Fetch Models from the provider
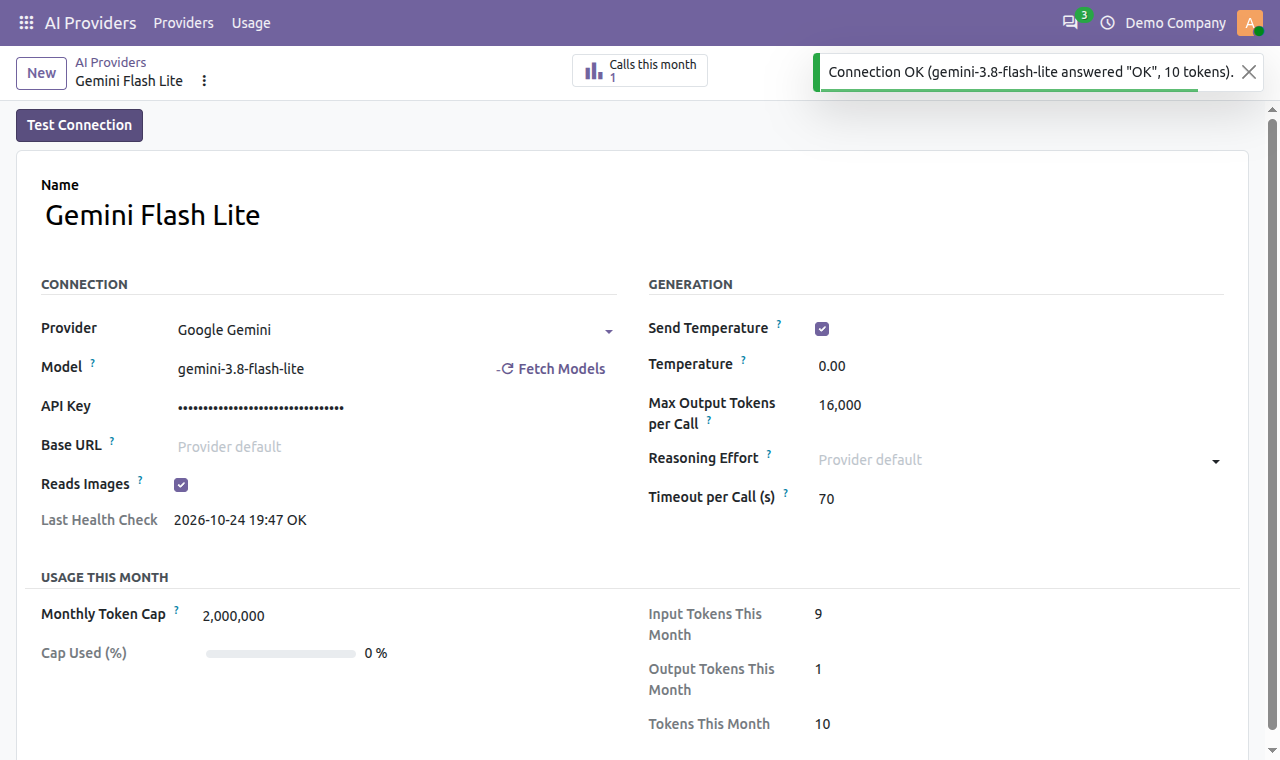The width and height of the screenshot is (1280, 760). point(551,369)
